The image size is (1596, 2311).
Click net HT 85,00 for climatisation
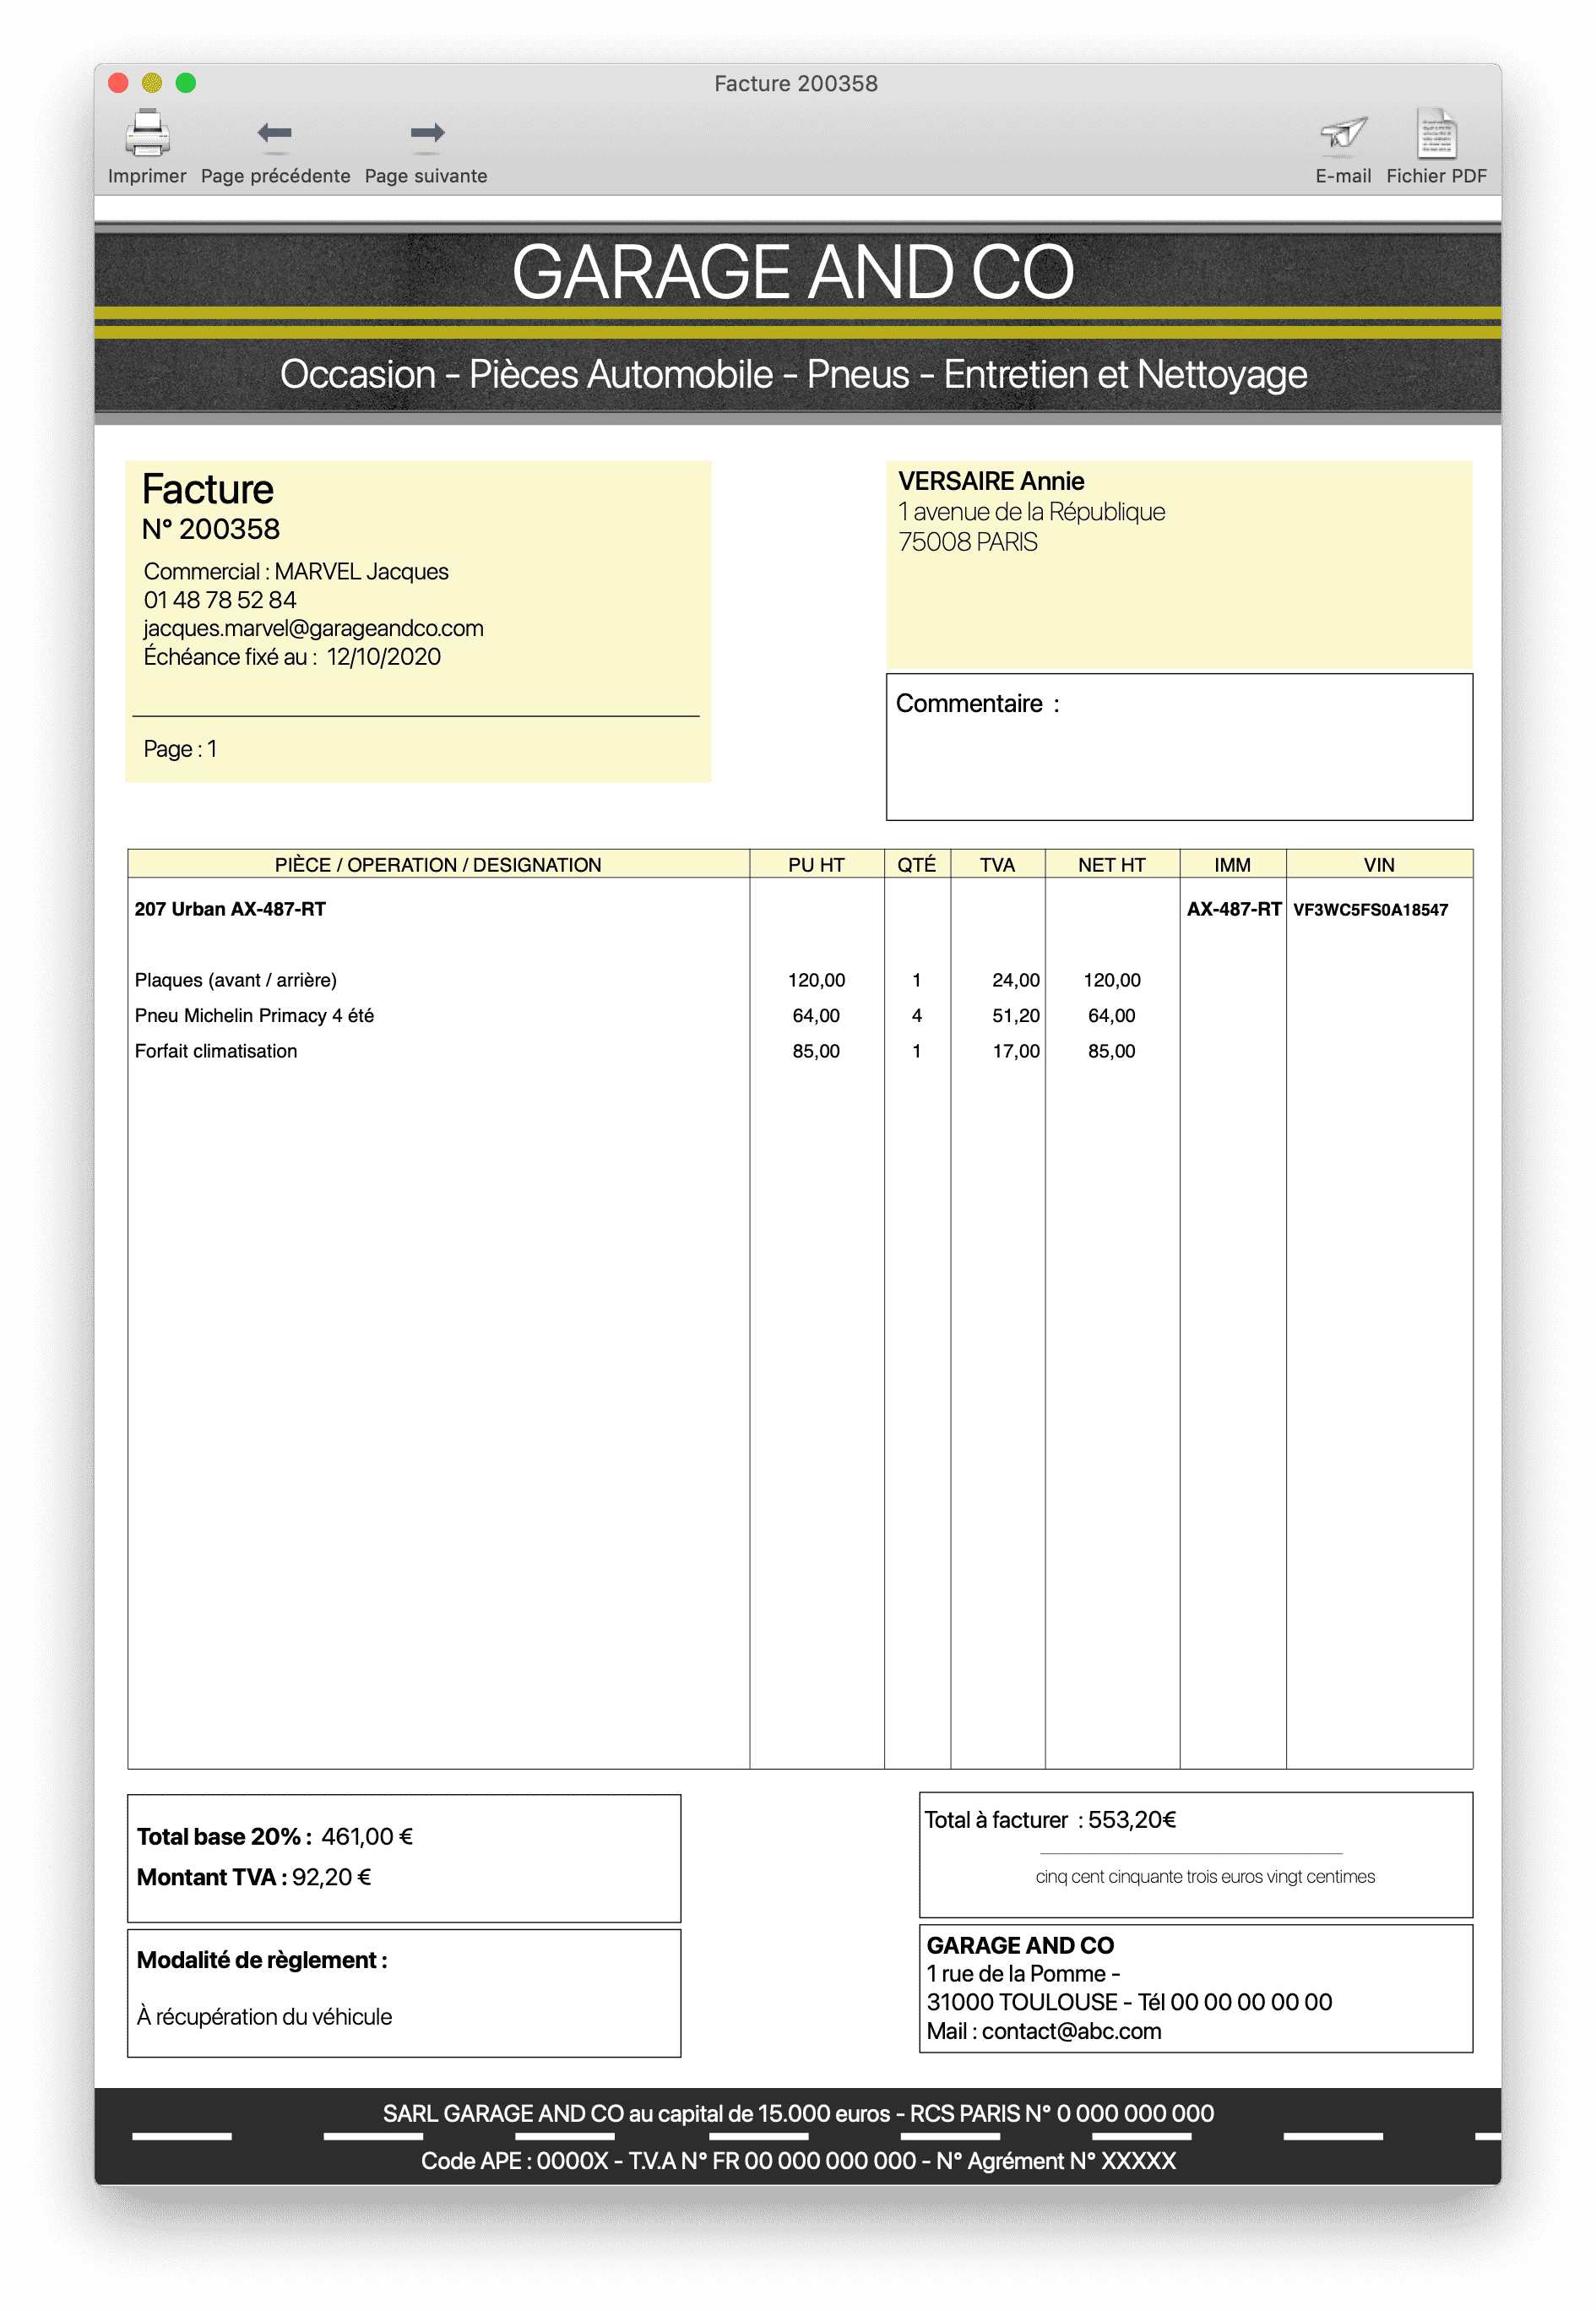point(1112,1051)
